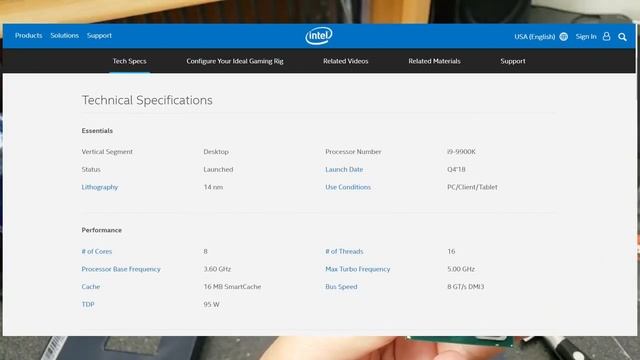
Task: Click the threads value 16
Action: (451, 251)
